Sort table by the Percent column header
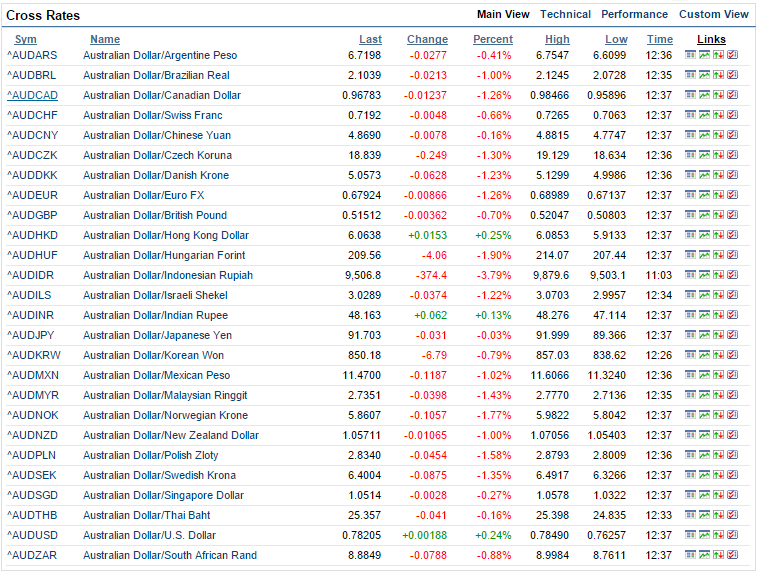The height and width of the screenshot is (575, 759). coord(493,40)
